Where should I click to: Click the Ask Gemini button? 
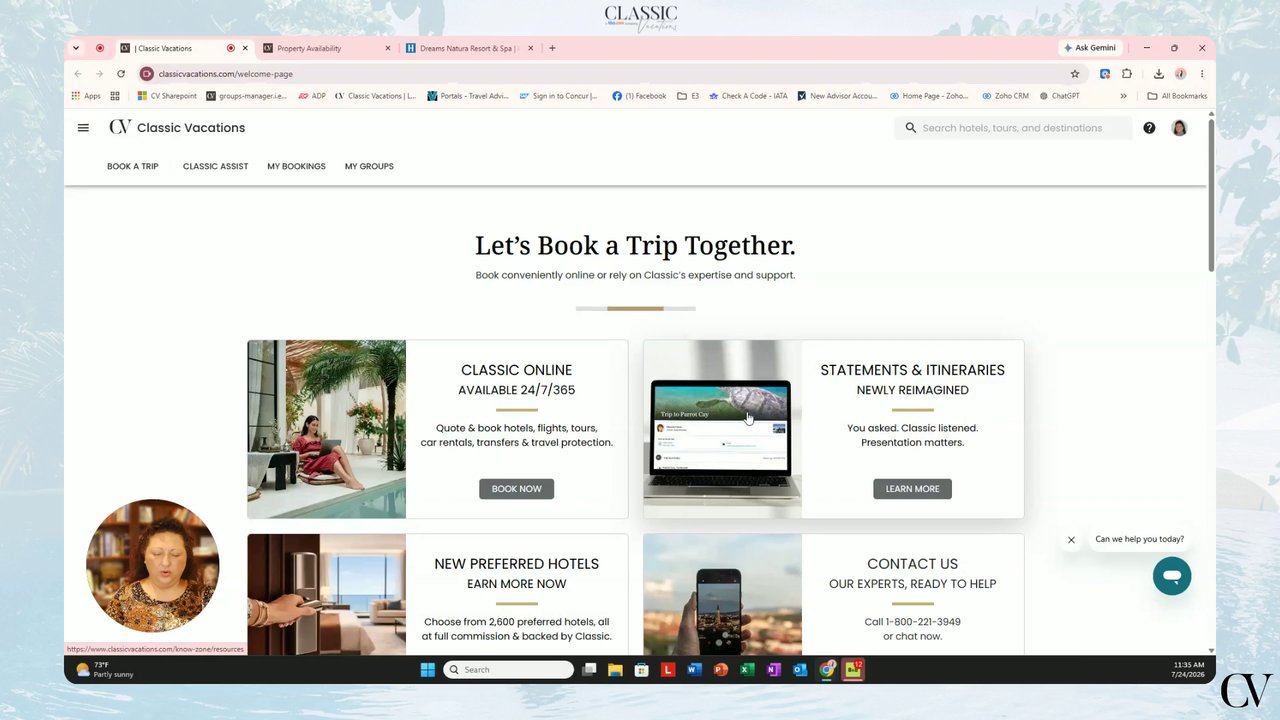[x=1090, y=48]
